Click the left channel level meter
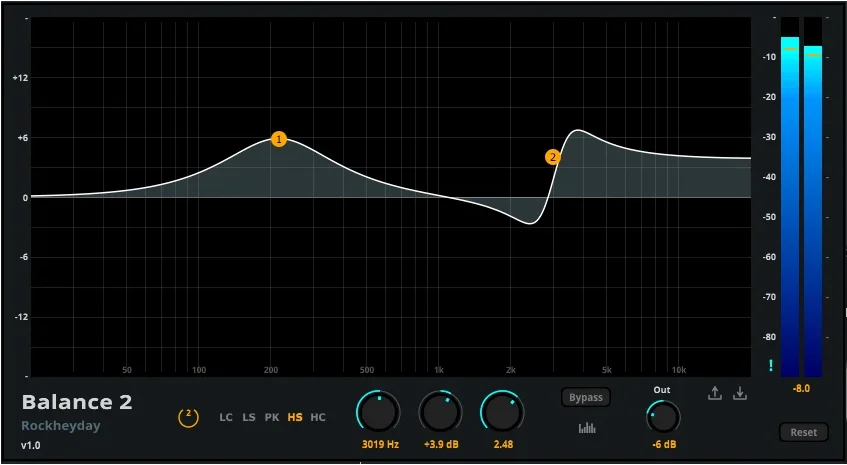The width and height of the screenshot is (847, 465). [790, 197]
